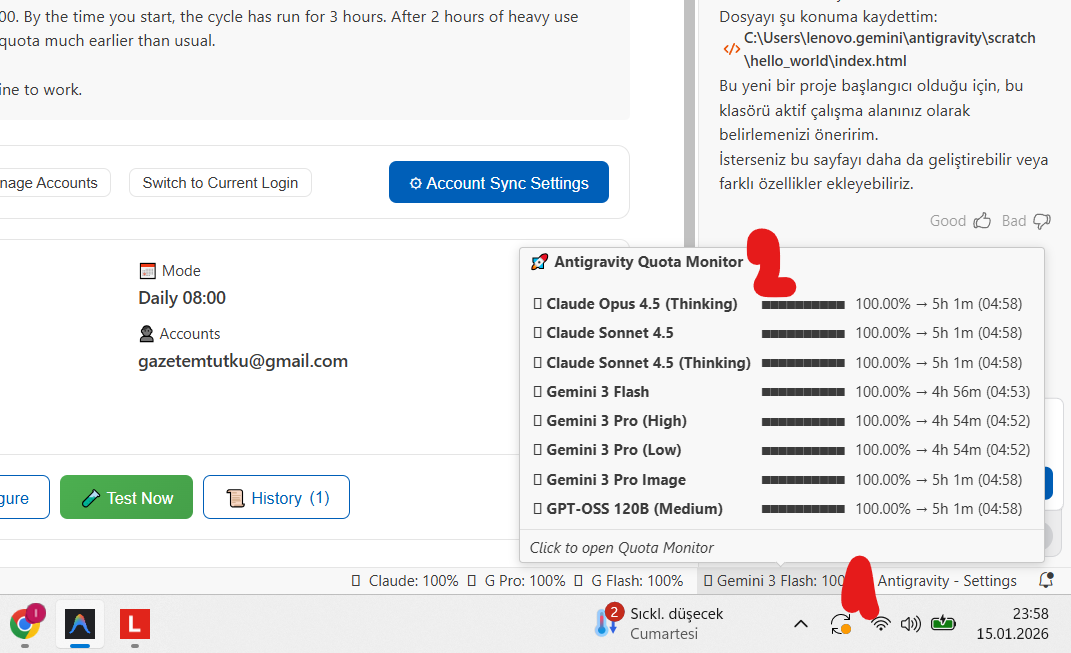Select Gemini 3 Pro (High) quota row
Image resolution: width=1071 pixels, height=653 pixels.
(781, 421)
